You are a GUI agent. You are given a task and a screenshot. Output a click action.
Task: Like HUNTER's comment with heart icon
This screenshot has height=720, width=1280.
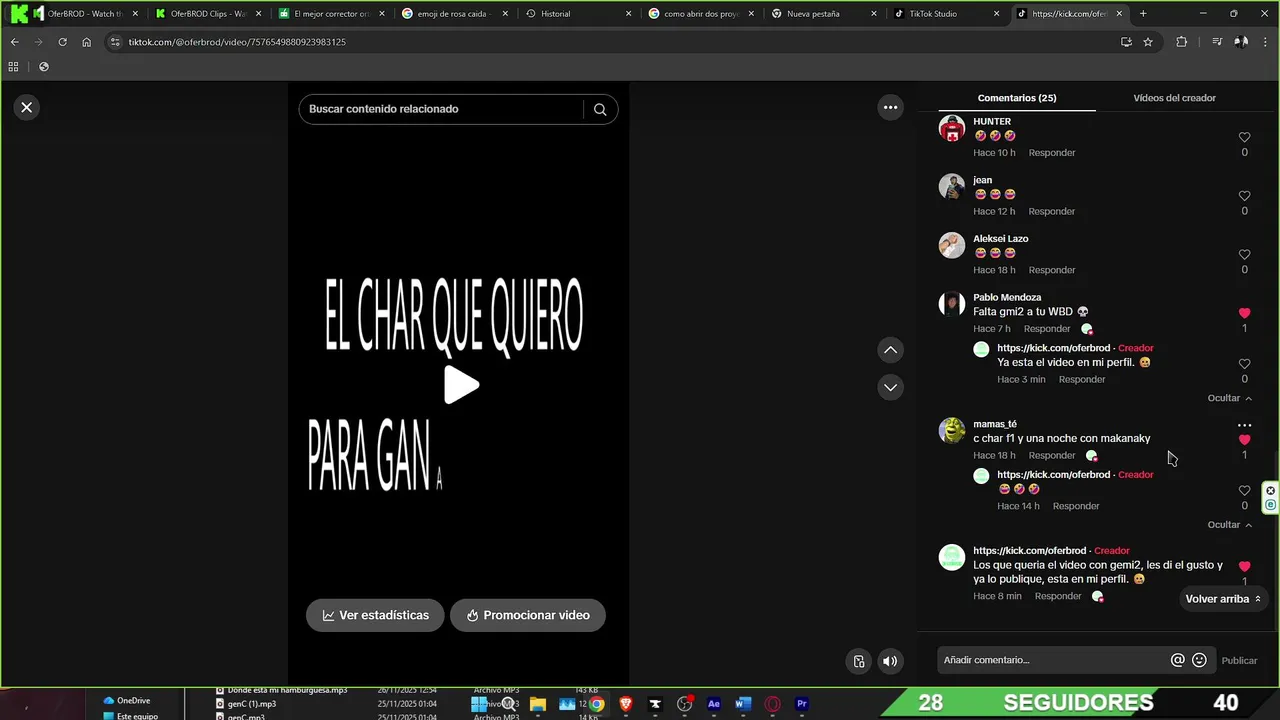coord(1244,137)
